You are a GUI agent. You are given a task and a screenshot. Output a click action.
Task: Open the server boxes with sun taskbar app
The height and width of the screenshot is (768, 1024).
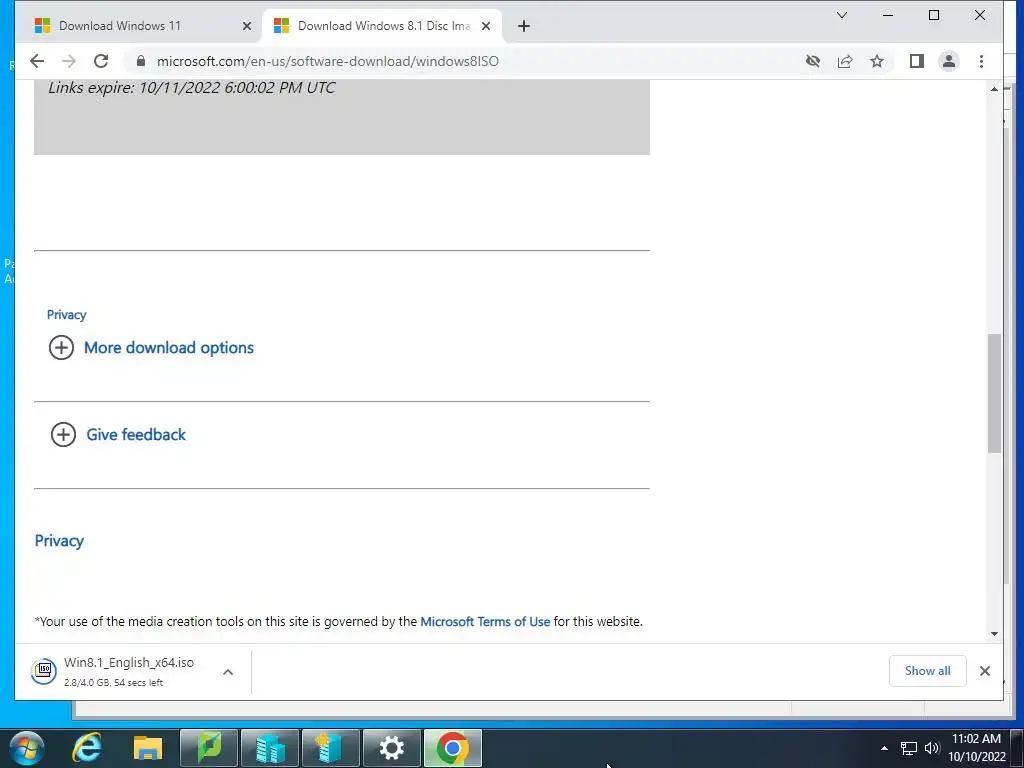[x=330, y=748]
